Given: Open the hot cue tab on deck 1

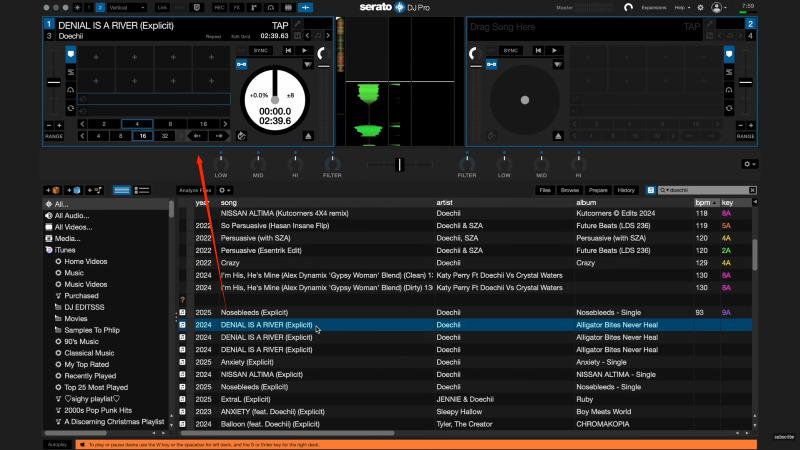Looking at the screenshot, I should pyautogui.click(x=70, y=54).
